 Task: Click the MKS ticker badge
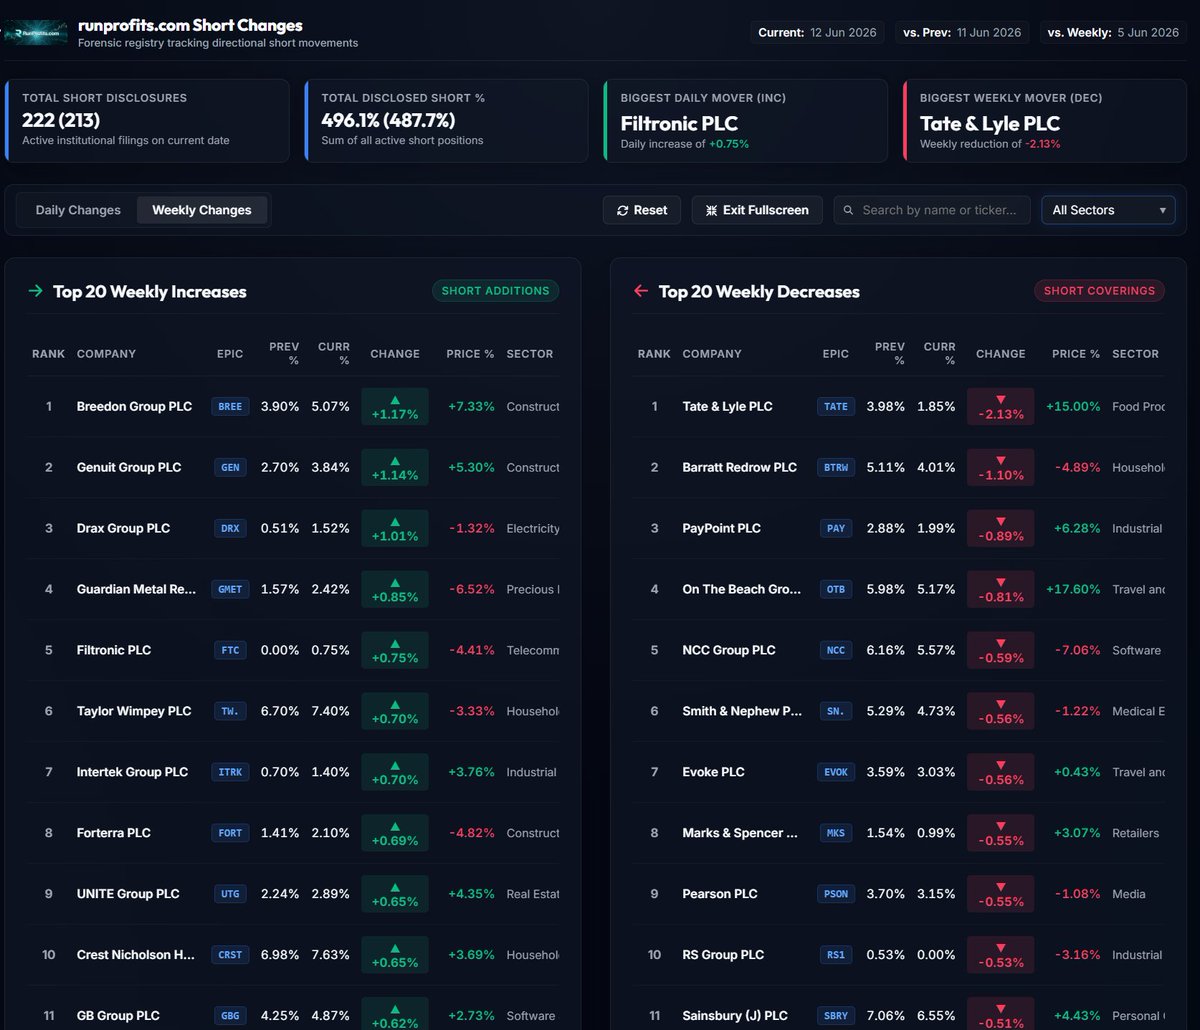point(836,833)
